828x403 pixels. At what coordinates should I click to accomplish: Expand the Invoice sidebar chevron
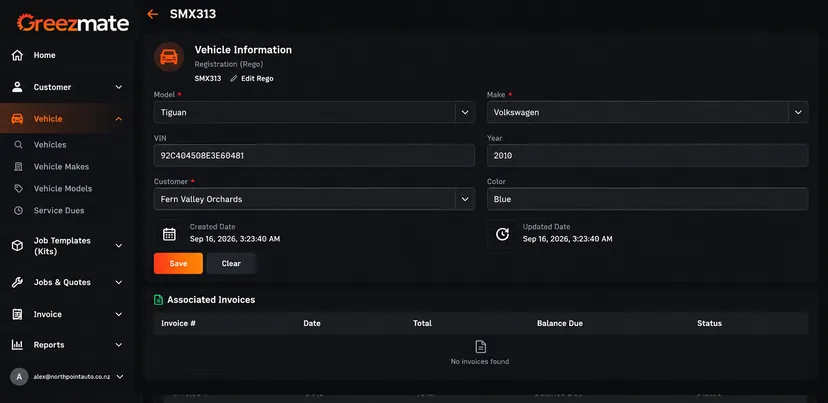point(119,314)
